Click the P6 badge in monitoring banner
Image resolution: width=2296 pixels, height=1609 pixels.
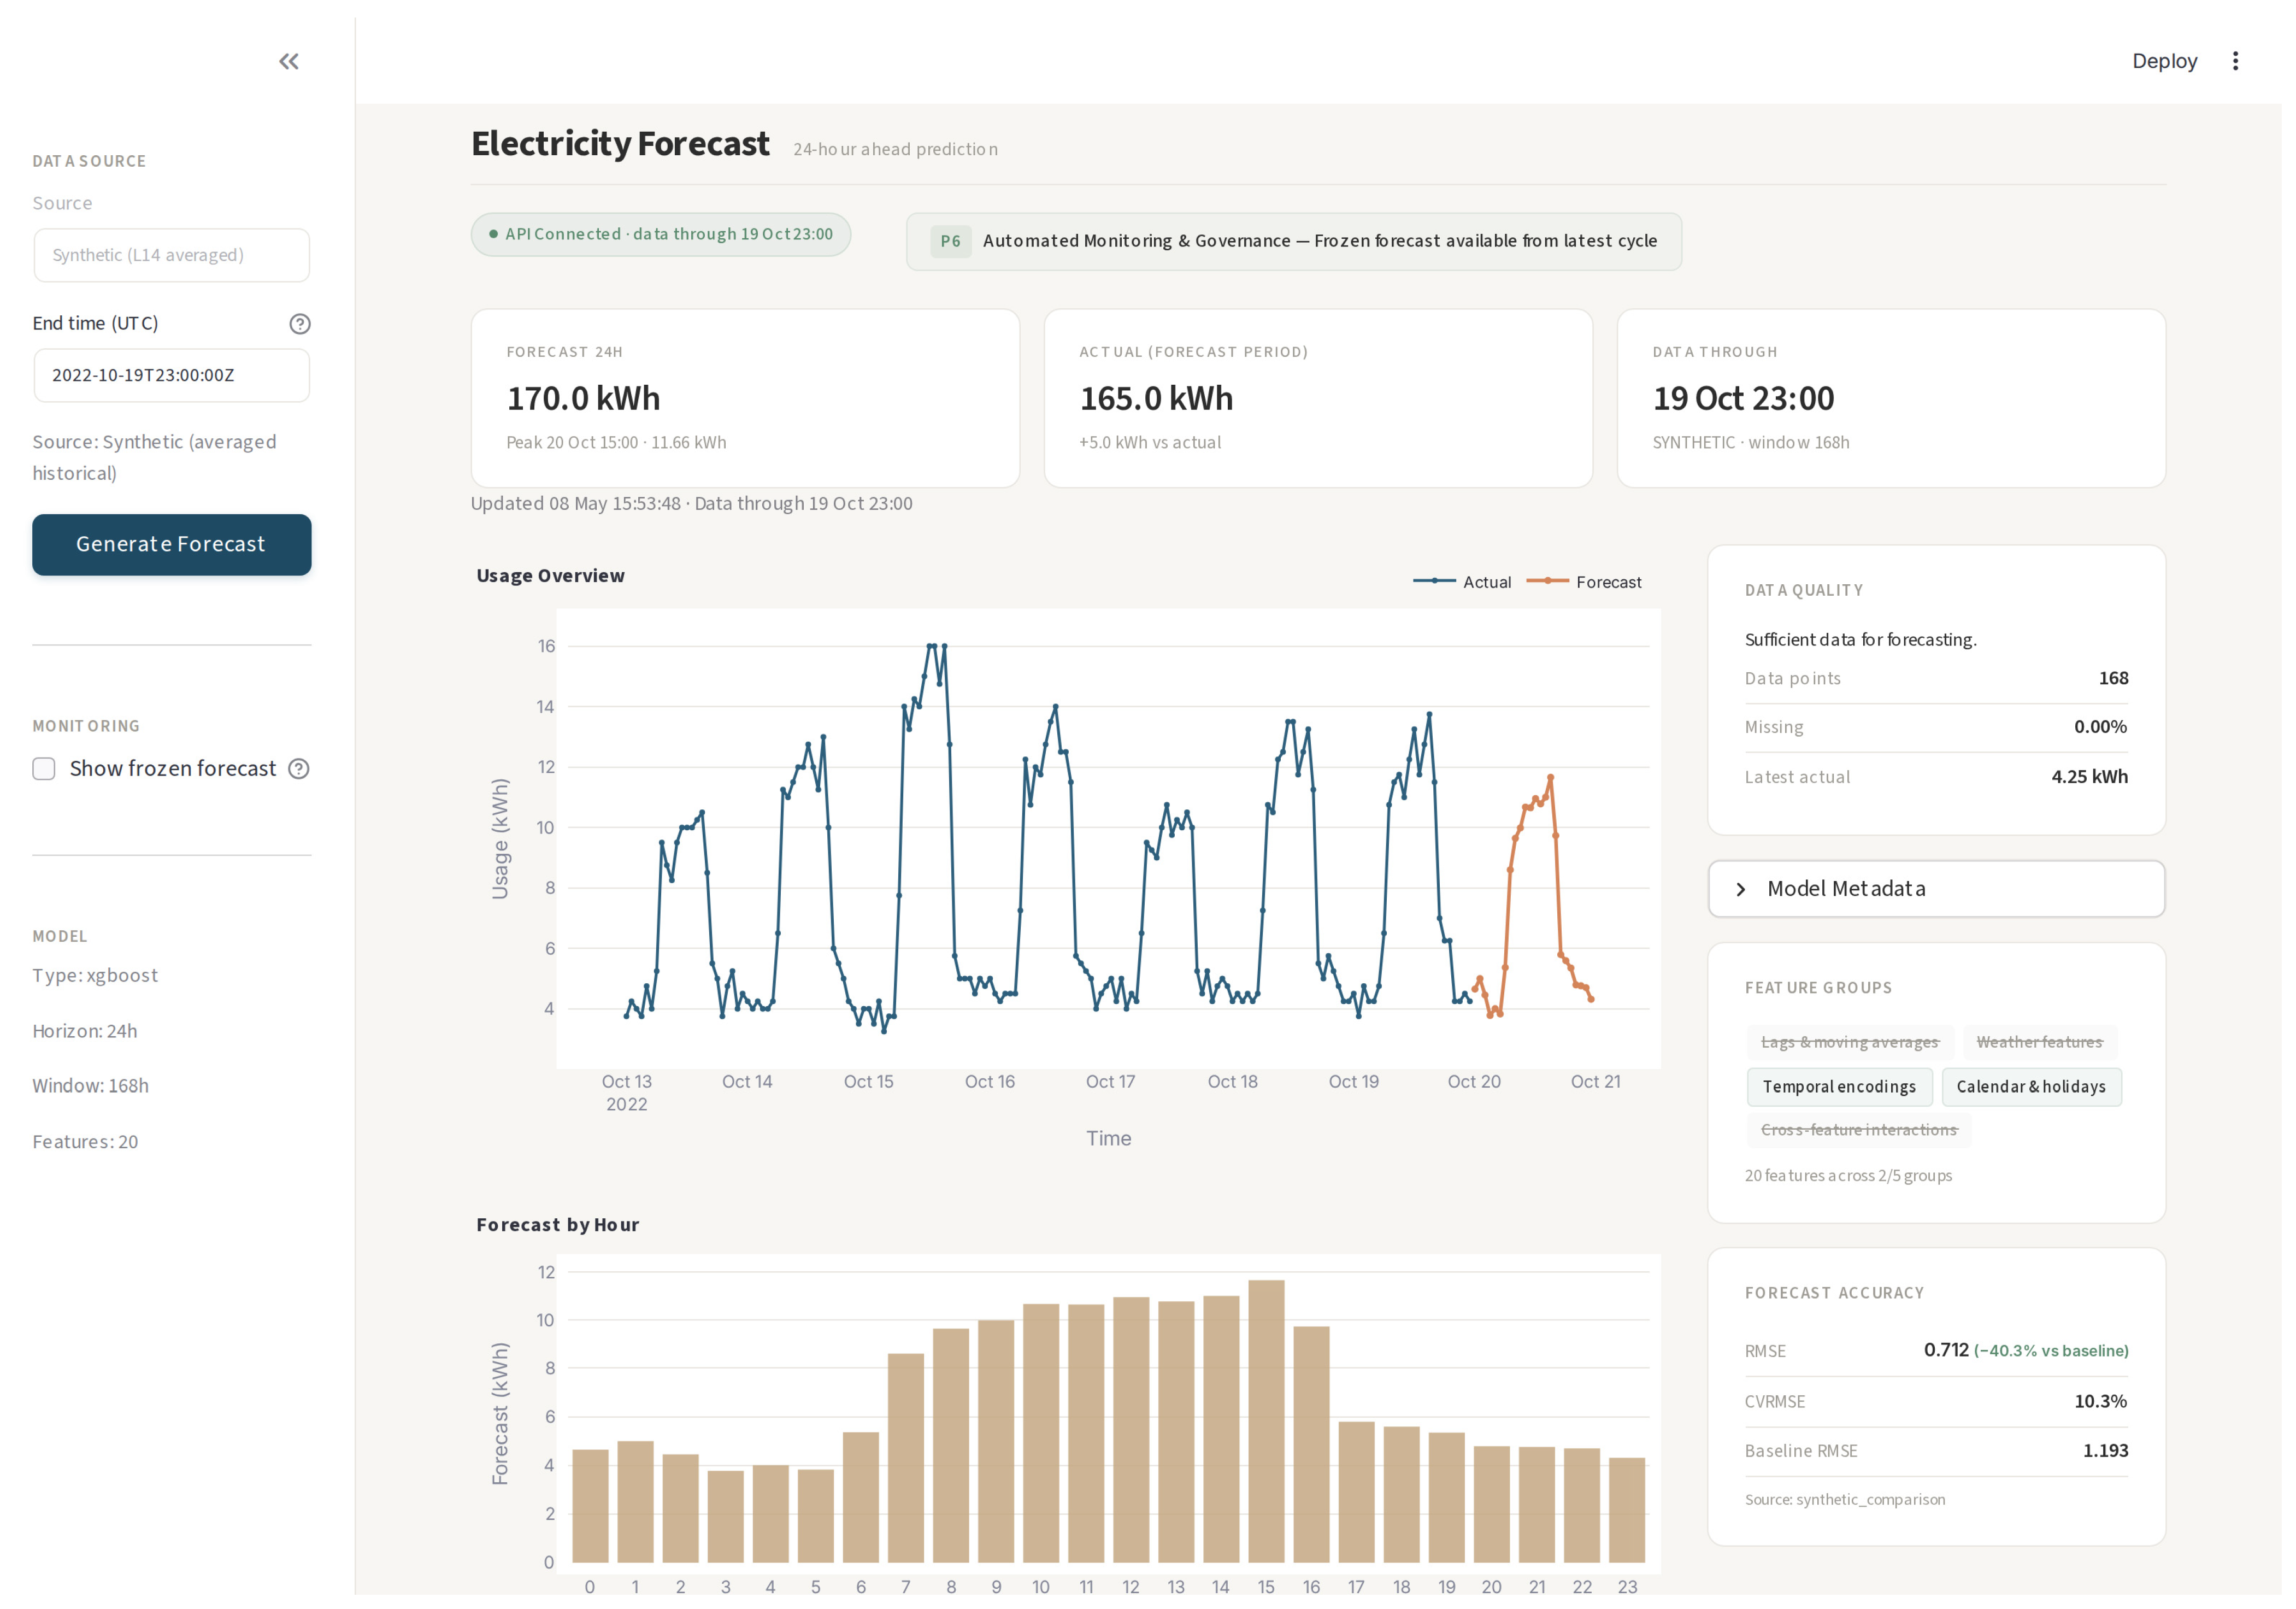point(950,241)
